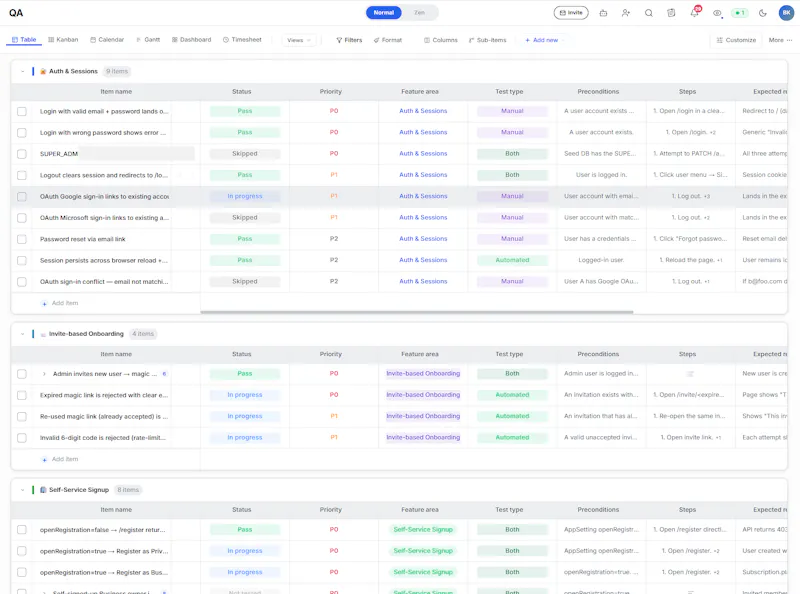Toggle dark mode via moon icon
The height and width of the screenshot is (594, 800).
pos(763,13)
